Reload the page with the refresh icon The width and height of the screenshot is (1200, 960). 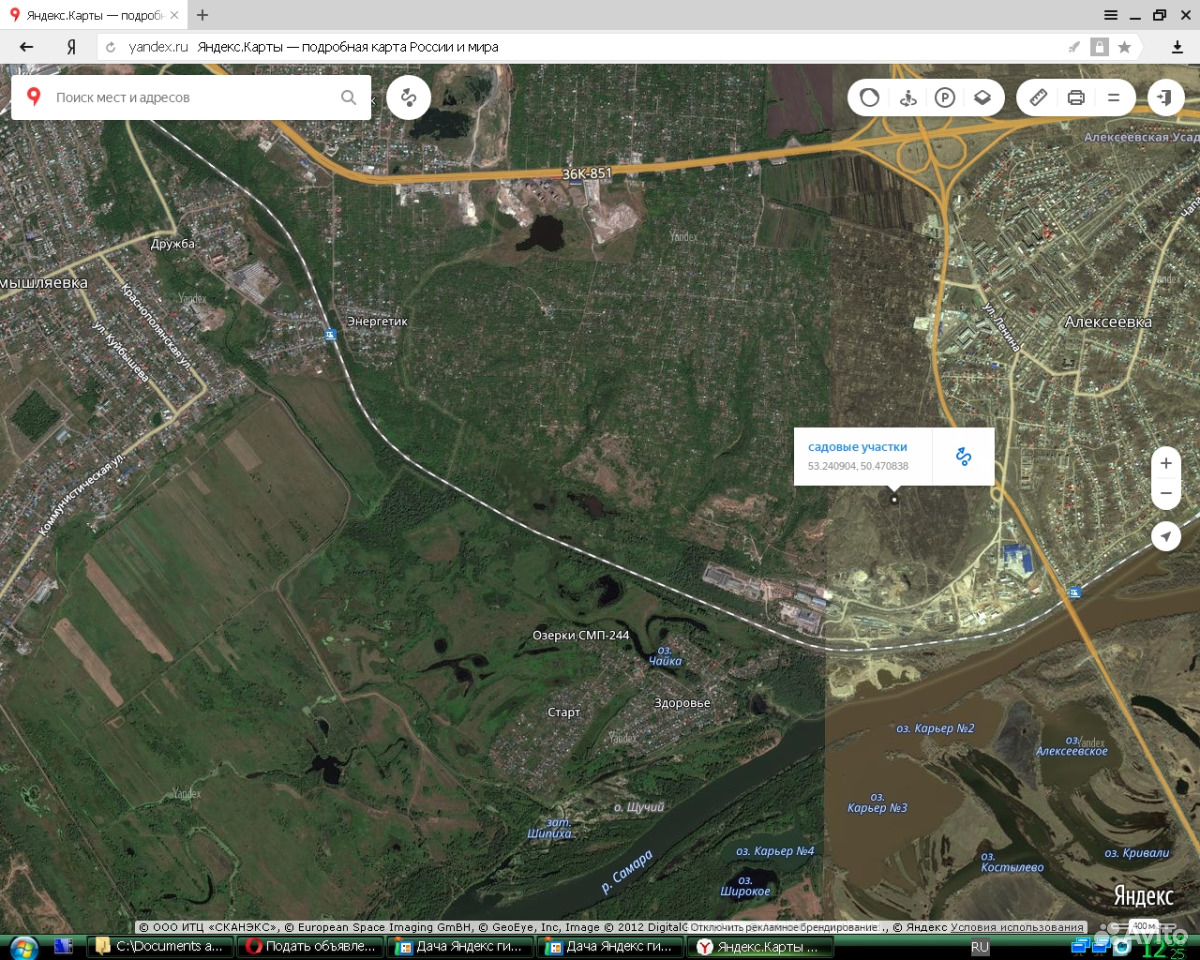(x=111, y=46)
